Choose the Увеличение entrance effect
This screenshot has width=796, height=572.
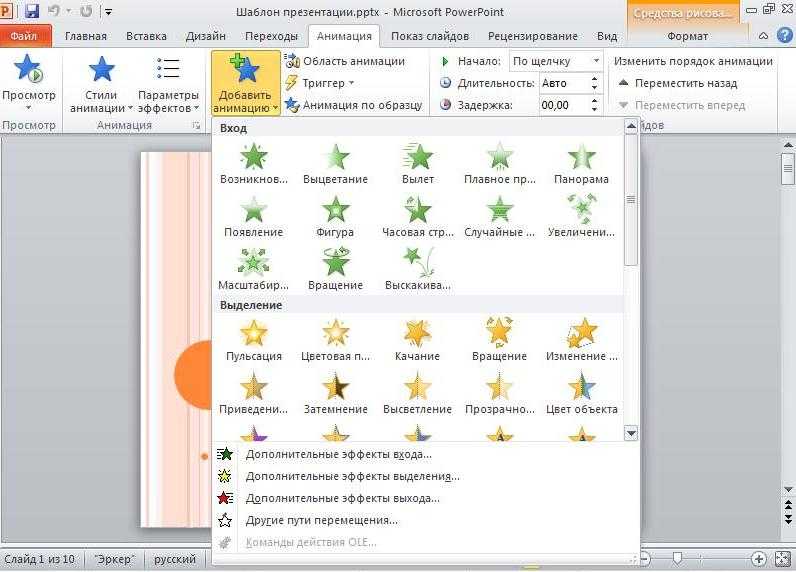pyautogui.click(x=581, y=216)
